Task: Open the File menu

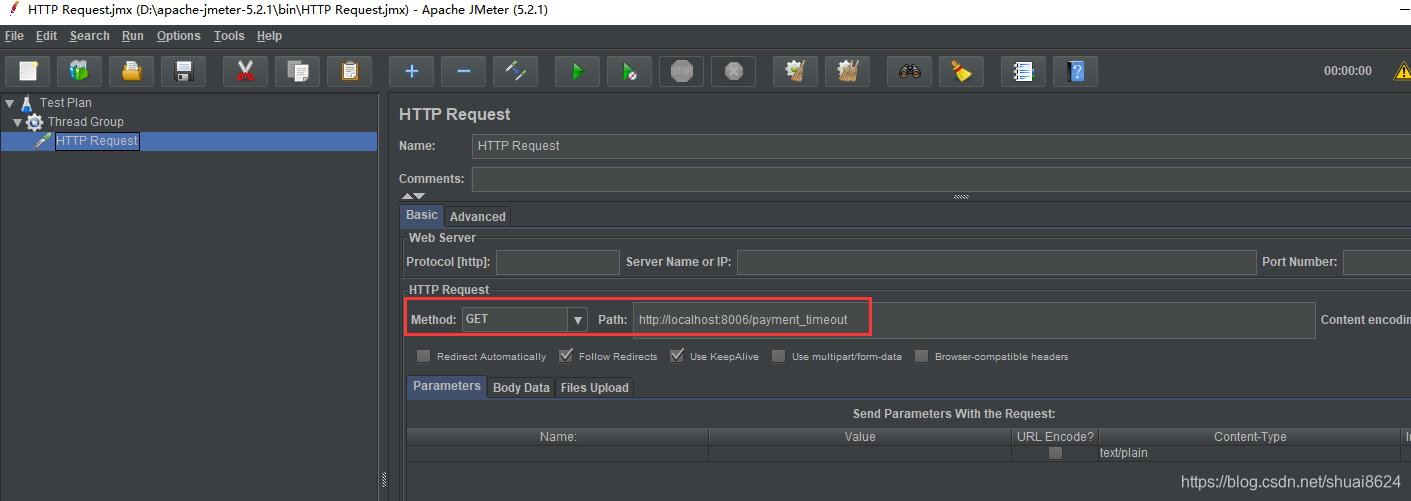Action: [x=14, y=36]
